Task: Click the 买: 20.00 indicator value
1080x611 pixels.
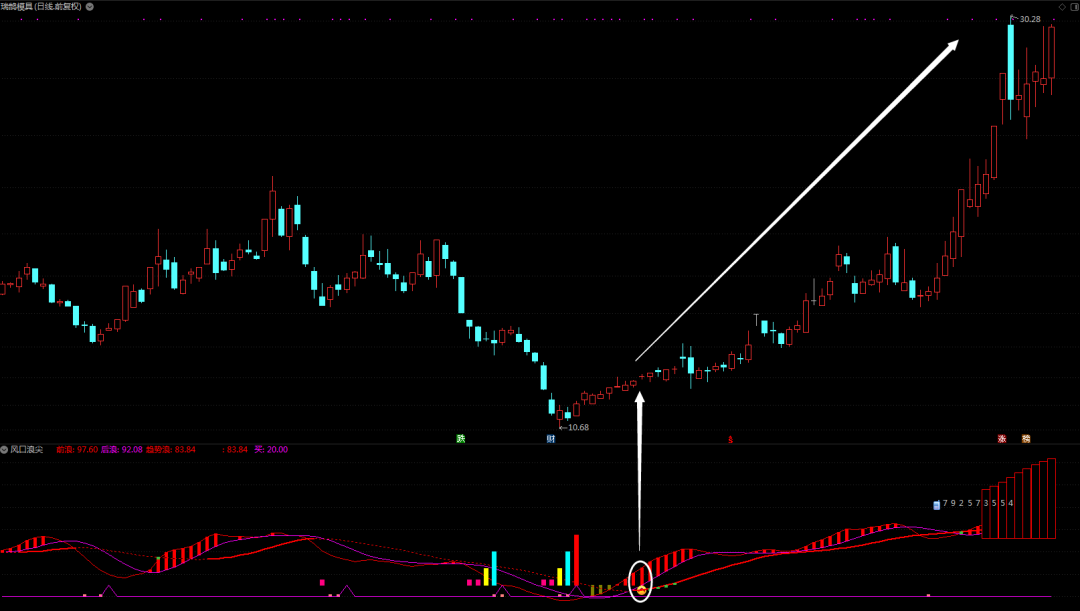Action: 271,449
